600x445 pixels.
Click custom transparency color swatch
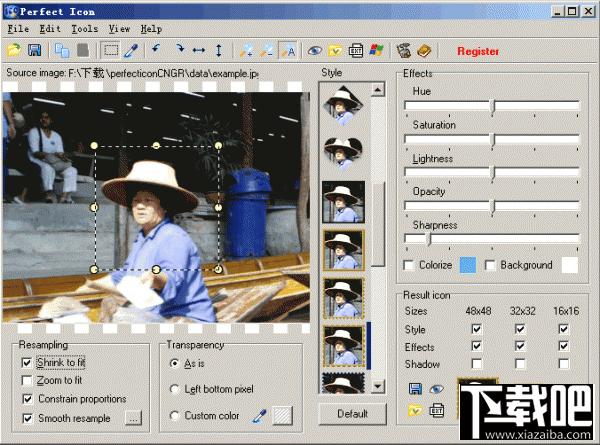coord(282,416)
